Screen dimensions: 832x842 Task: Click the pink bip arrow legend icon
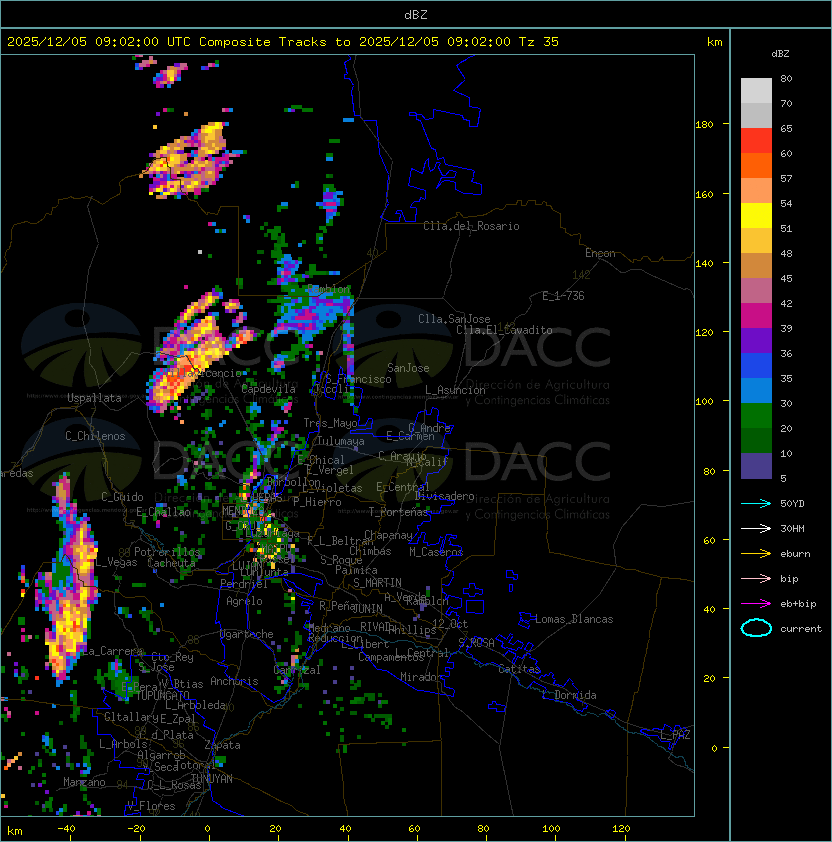point(756,578)
